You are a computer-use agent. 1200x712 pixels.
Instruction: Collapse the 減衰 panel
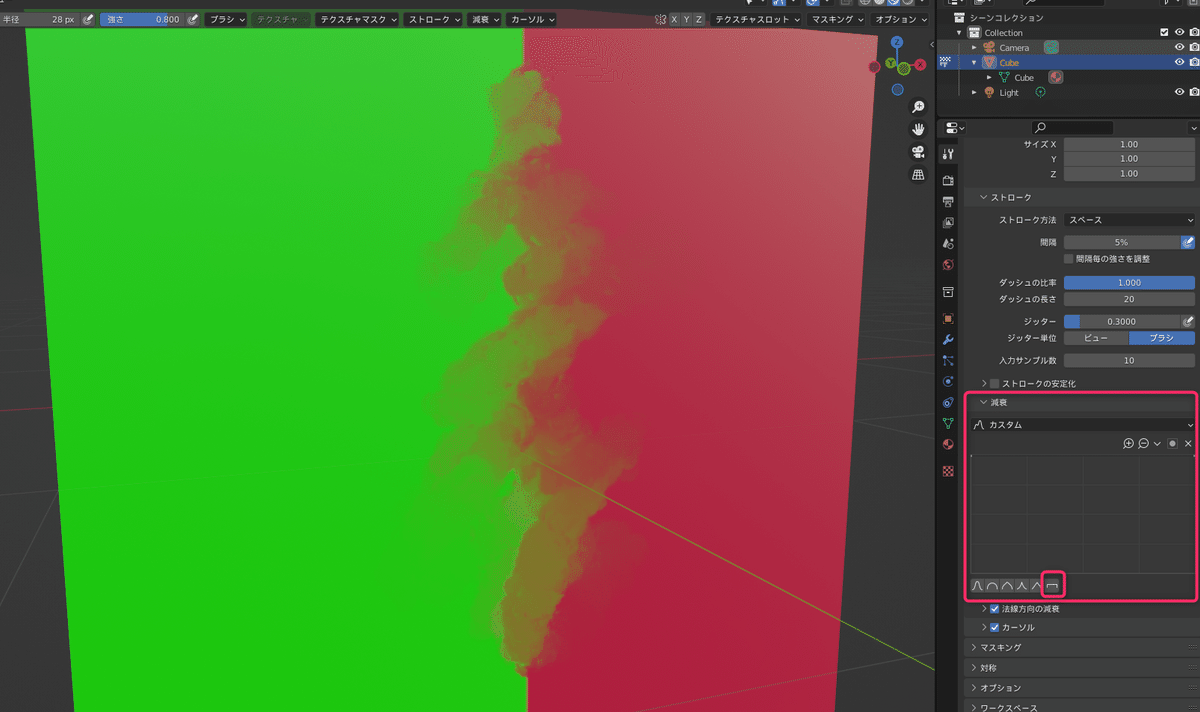pyautogui.click(x=1080, y=403)
